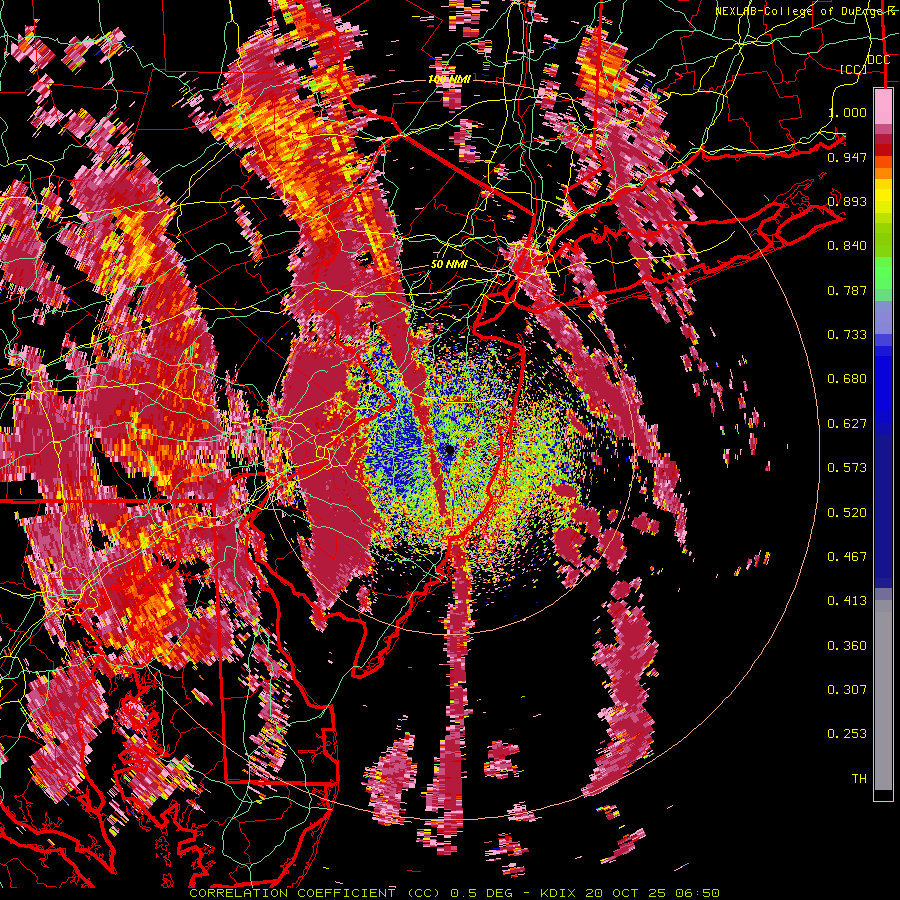Image resolution: width=900 pixels, height=900 pixels.
Task: Select the 0.627 legend value
Action: click(x=847, y=424)
